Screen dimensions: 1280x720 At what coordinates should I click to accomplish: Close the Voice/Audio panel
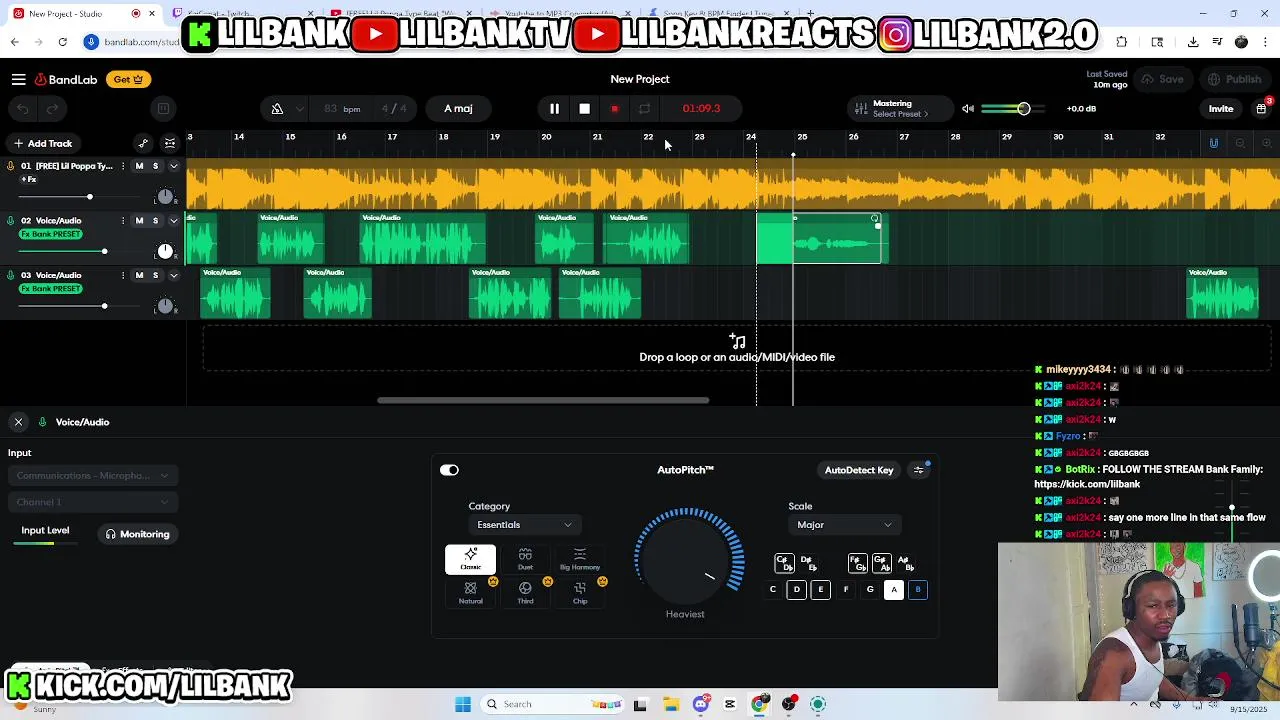click(18, 422)
